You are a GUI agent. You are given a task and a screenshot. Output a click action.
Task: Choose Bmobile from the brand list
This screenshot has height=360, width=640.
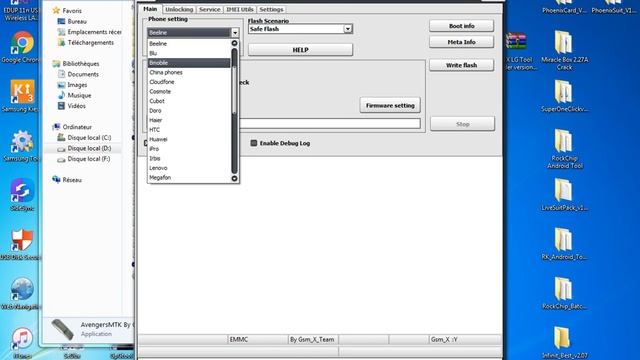[189, 63]
